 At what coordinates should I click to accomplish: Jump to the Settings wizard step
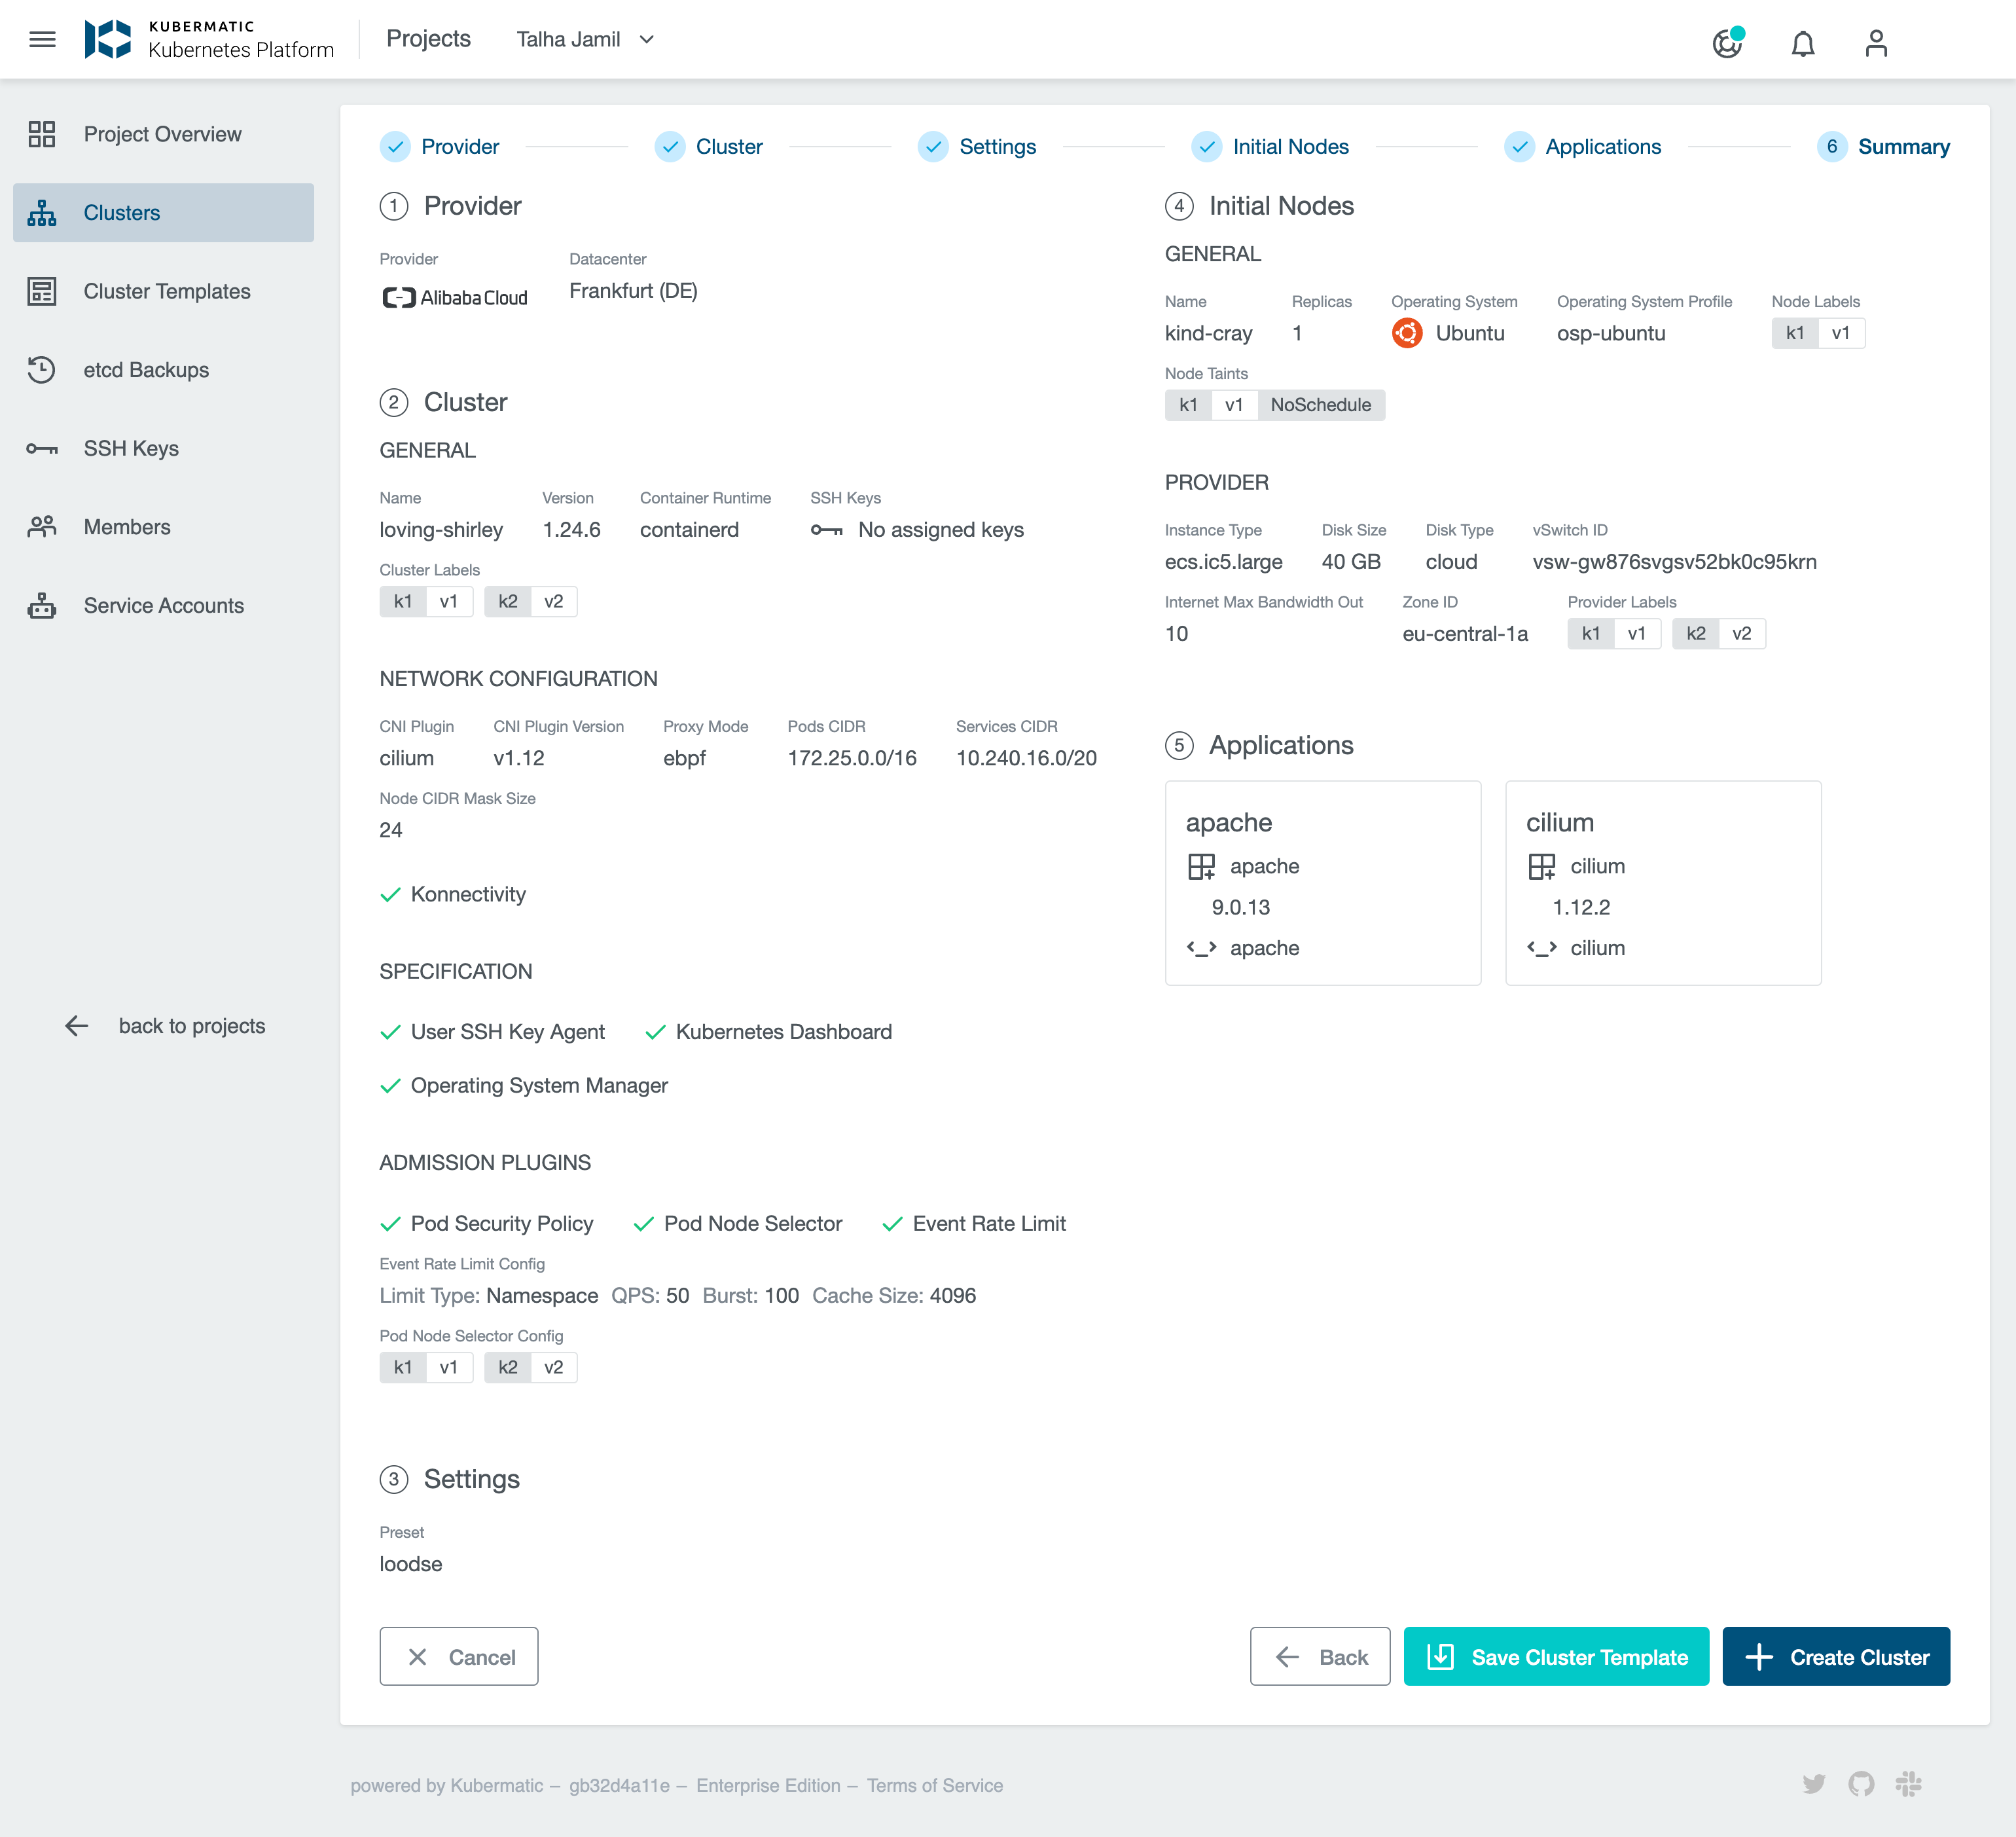pyautogui.click(x=977, y=146)
